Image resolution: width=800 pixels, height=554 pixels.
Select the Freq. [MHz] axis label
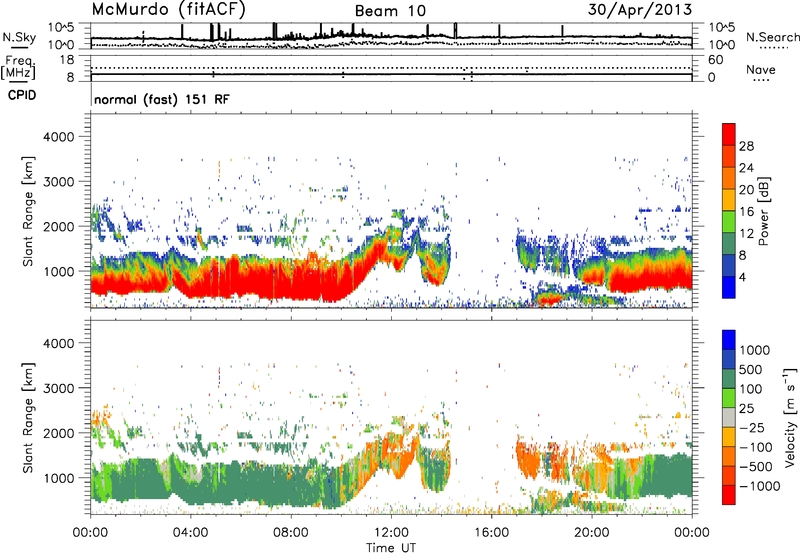click(x=19, y=68)
